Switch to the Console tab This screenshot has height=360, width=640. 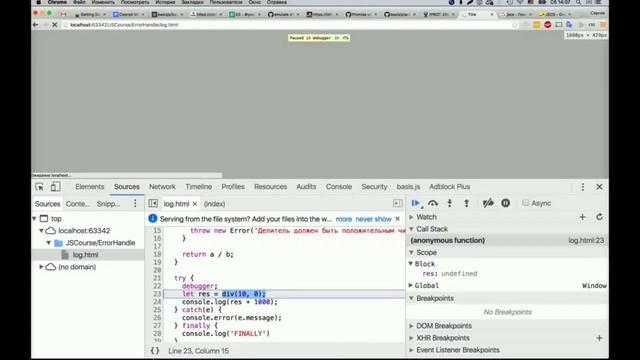(339, 187)
